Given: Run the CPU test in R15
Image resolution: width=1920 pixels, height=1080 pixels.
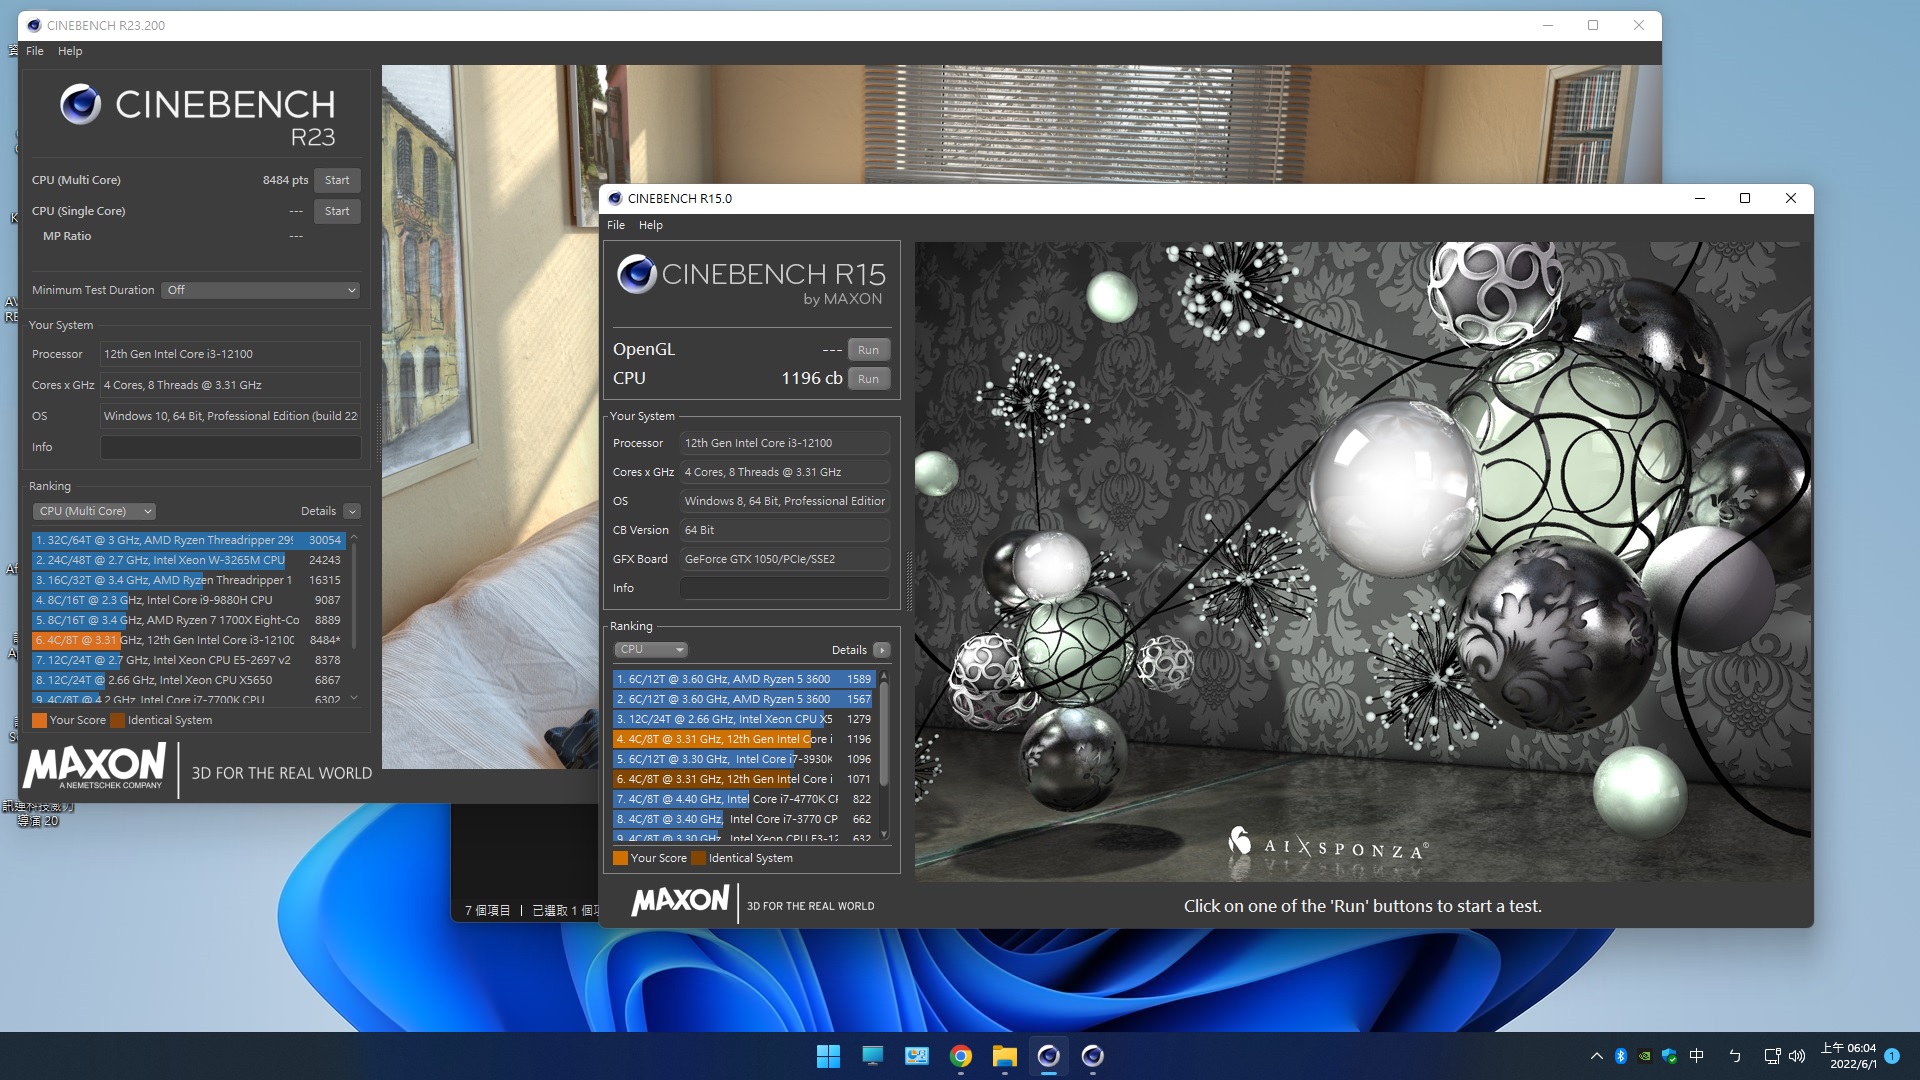Looking at the screenshot, I should (x=868, y=379).
